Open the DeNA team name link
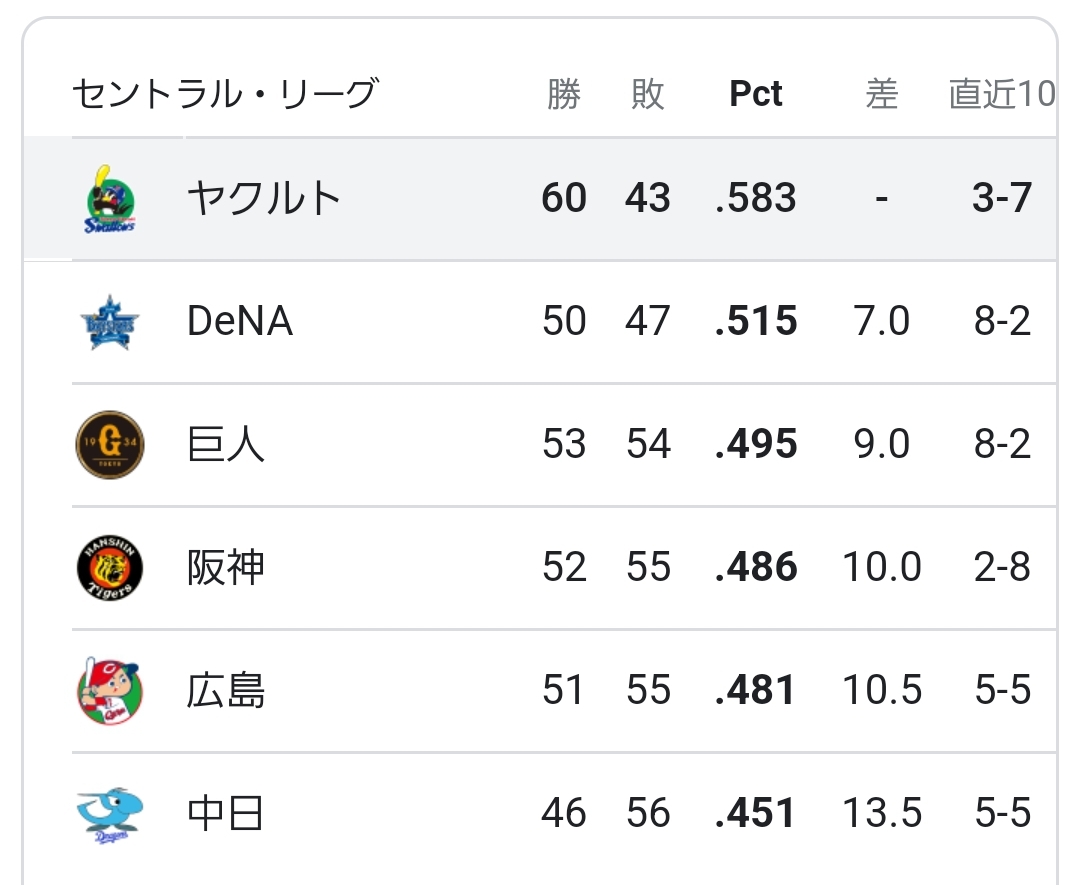 point(240,322)
